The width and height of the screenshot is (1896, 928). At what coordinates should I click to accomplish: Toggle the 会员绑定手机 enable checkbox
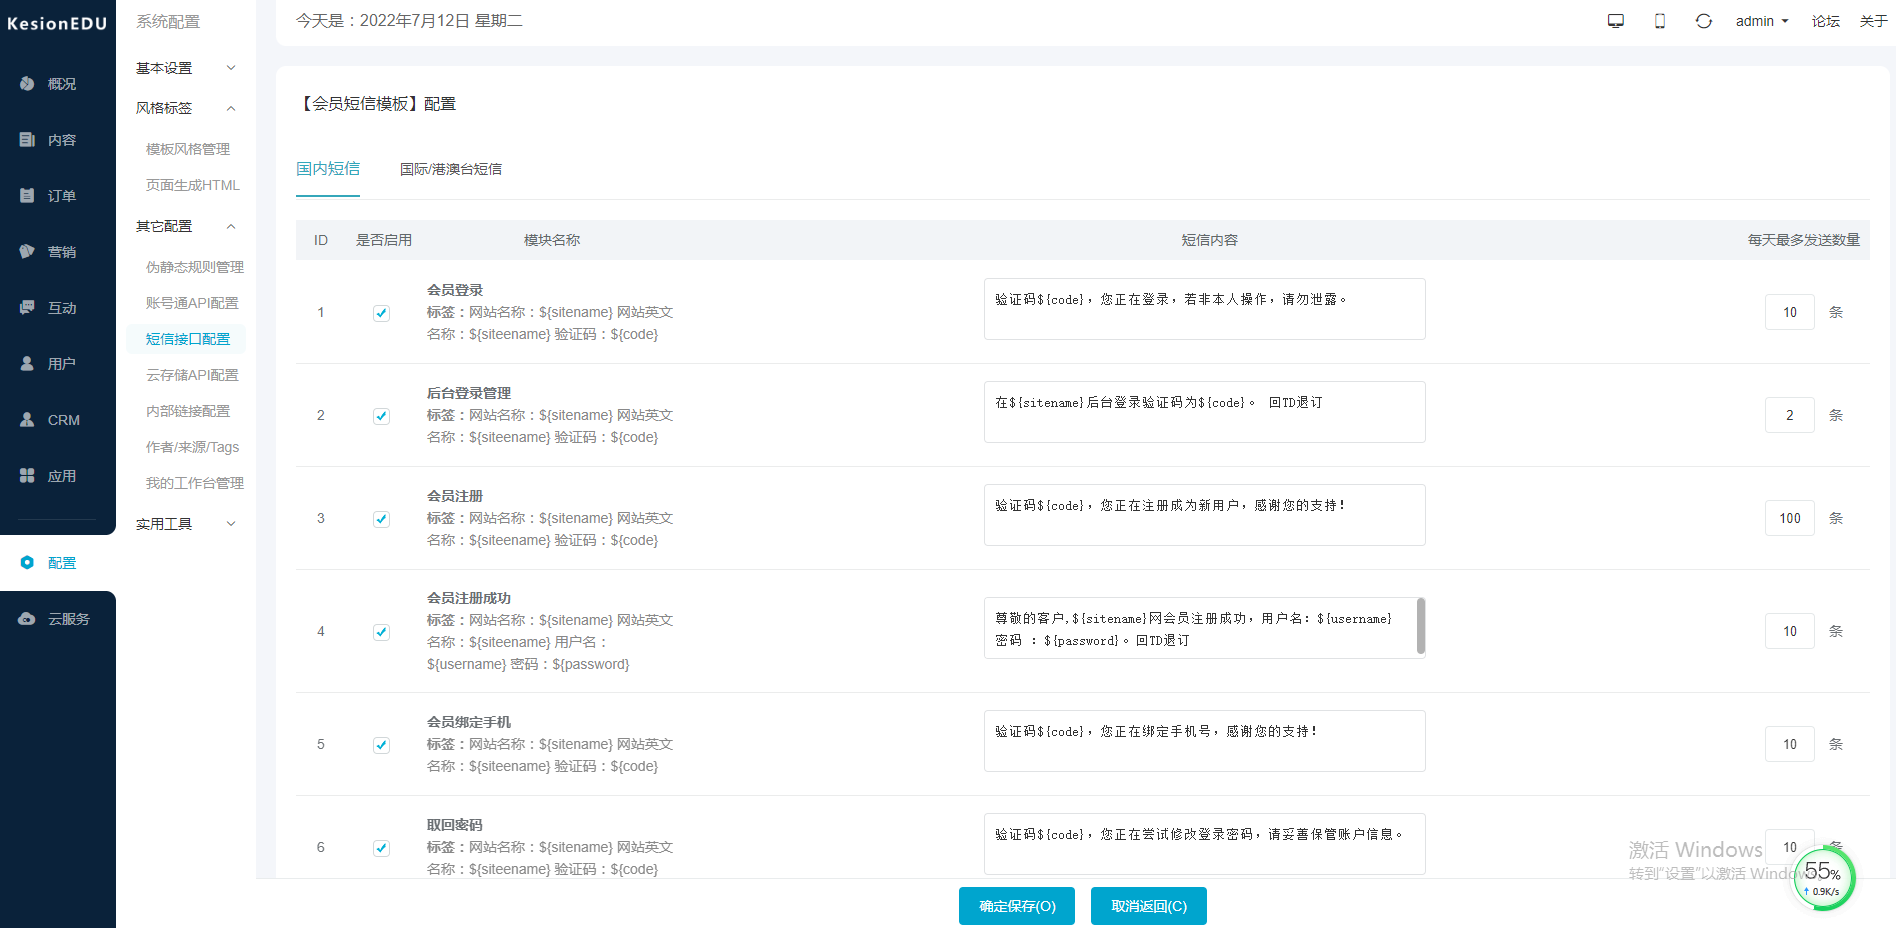[381, 745]
